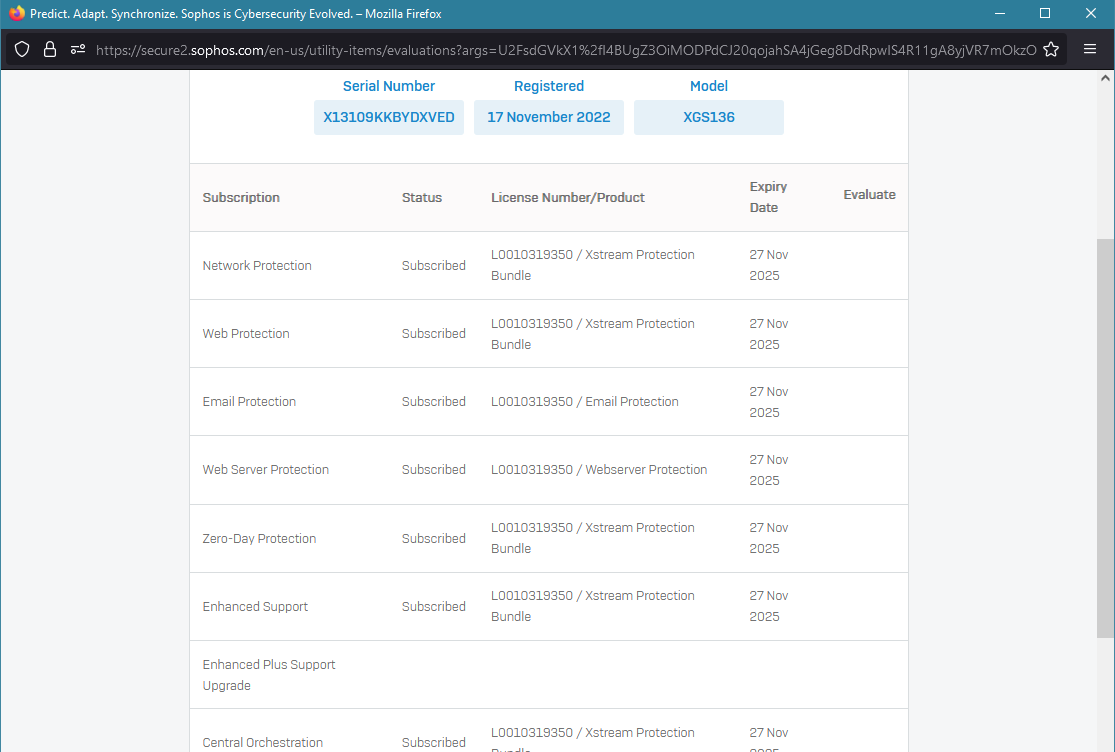Click expiry date for Zero-Day Protection
This screenshot has width=1115, height=752.
pos(768,538)
